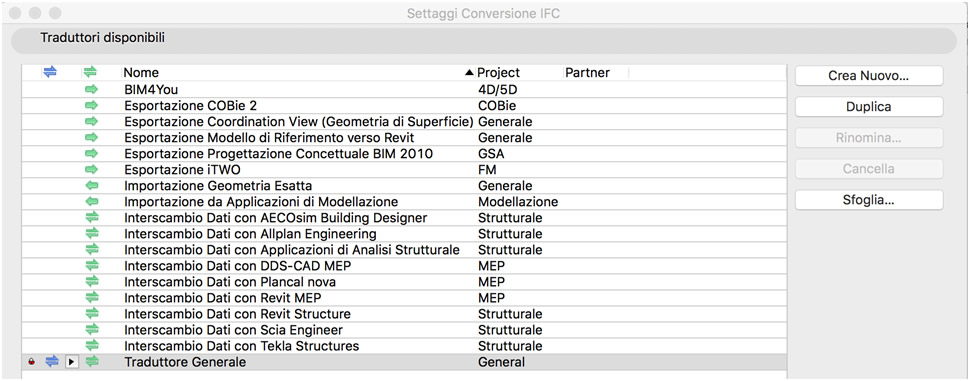Click the blue bidirectional arrows icon on Traduttore Generale row
Image resolution: width=970 pixels, height=381 pixels.
(x=51, y=362)
